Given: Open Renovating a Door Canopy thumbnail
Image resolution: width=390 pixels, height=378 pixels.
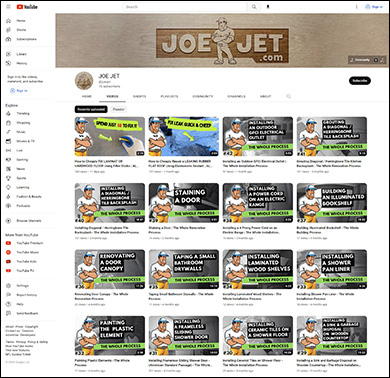Looking at the screenshot, I should click(110, 269).
